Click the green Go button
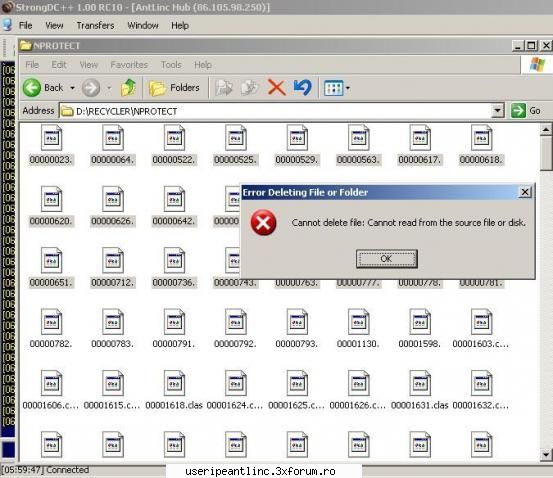 (526, 111)
